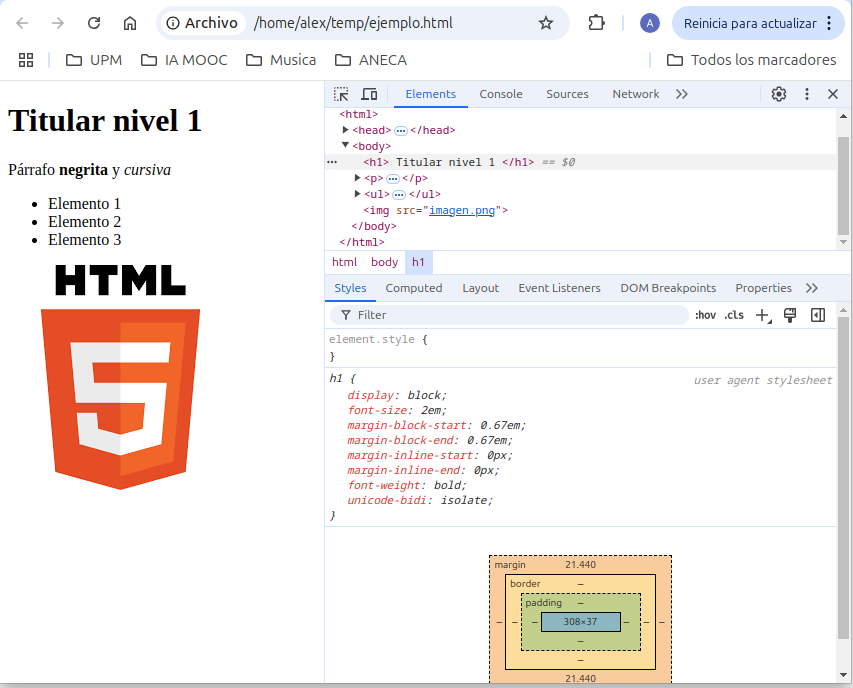
Task: Click the browser forward arrow
Action: click(x=58, y=23)
